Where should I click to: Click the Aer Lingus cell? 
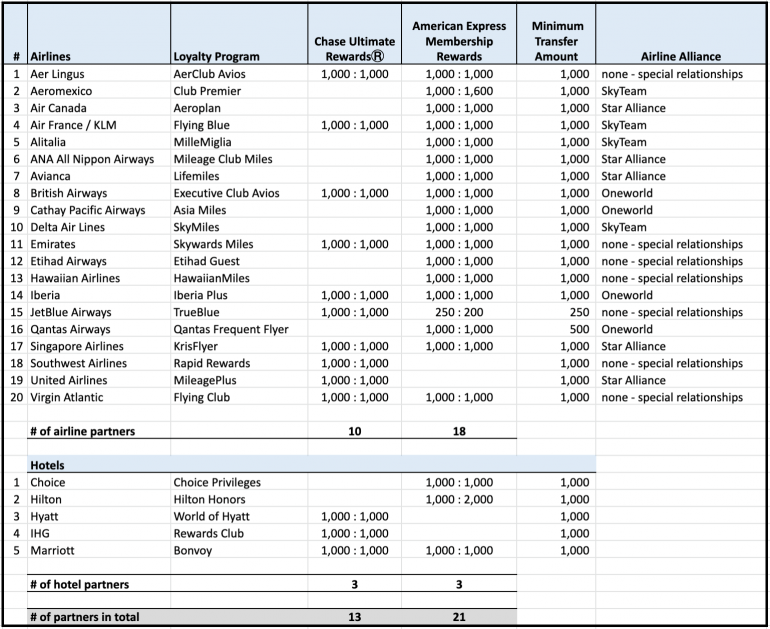pos(58,75)
